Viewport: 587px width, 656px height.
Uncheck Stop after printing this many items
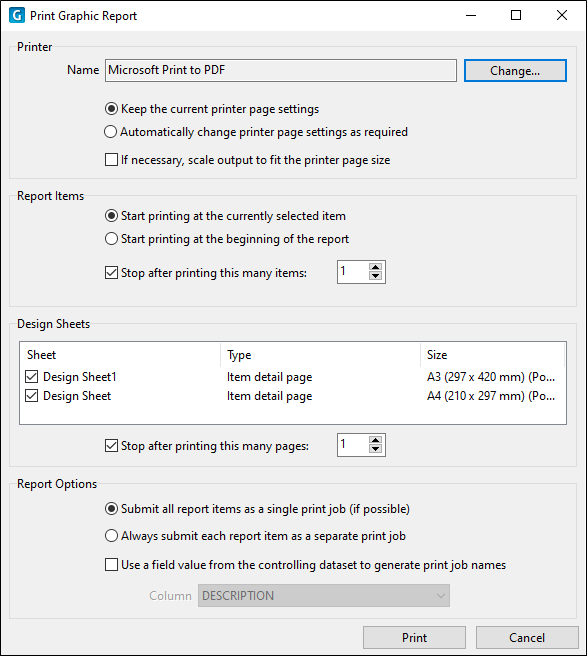[111, 273]
